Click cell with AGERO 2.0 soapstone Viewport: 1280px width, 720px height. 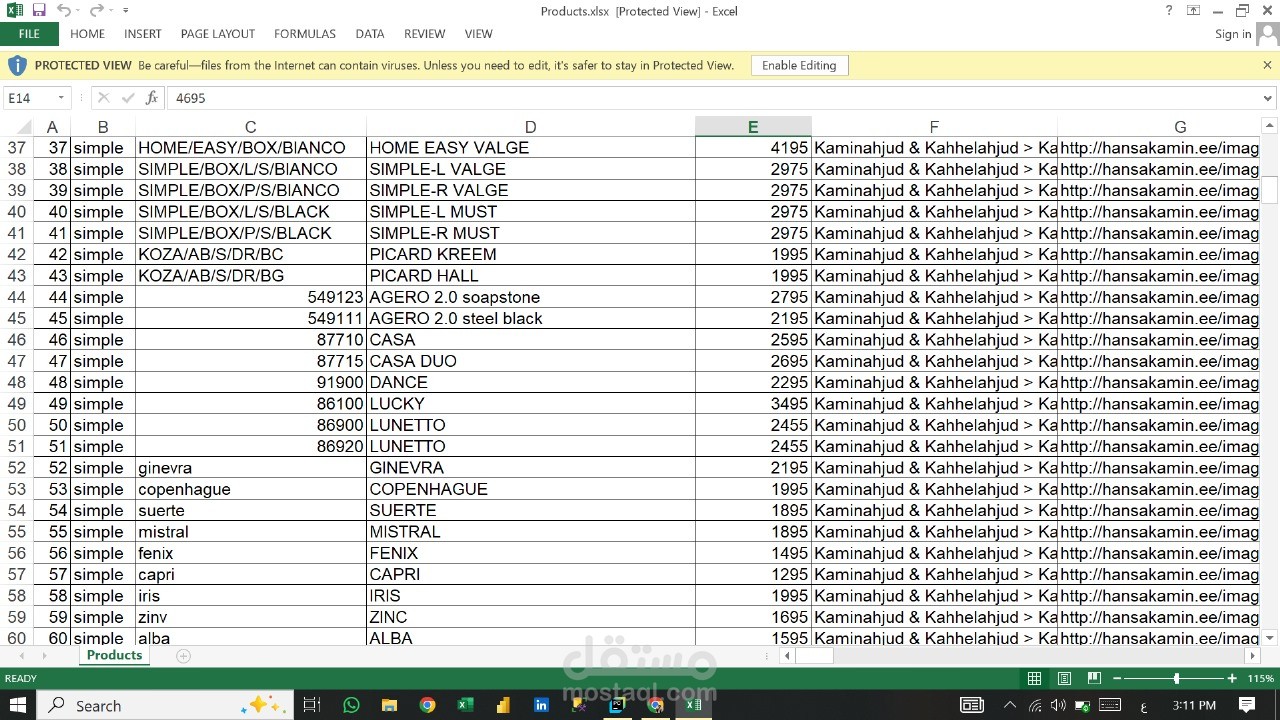[x=531, y=297]
